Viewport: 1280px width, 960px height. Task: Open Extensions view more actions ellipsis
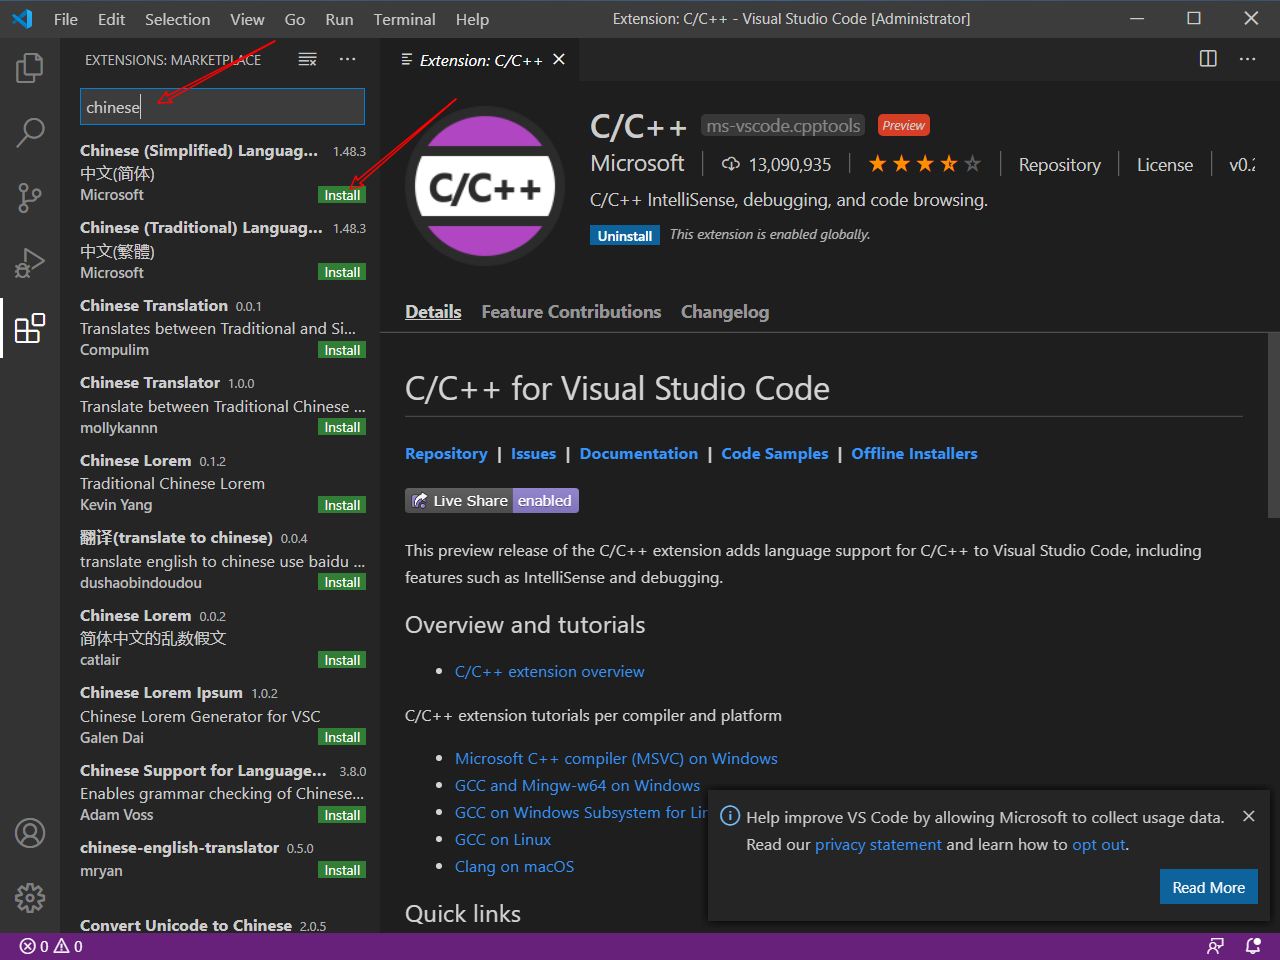pyautogui.click(x=347, y=60)
